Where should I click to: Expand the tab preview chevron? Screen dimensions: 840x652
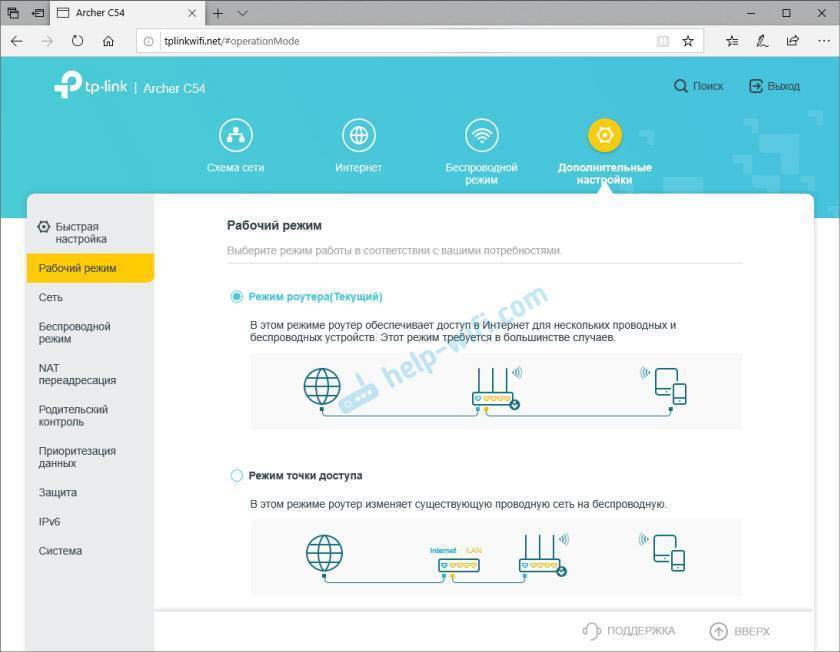(x=243, y=13)
